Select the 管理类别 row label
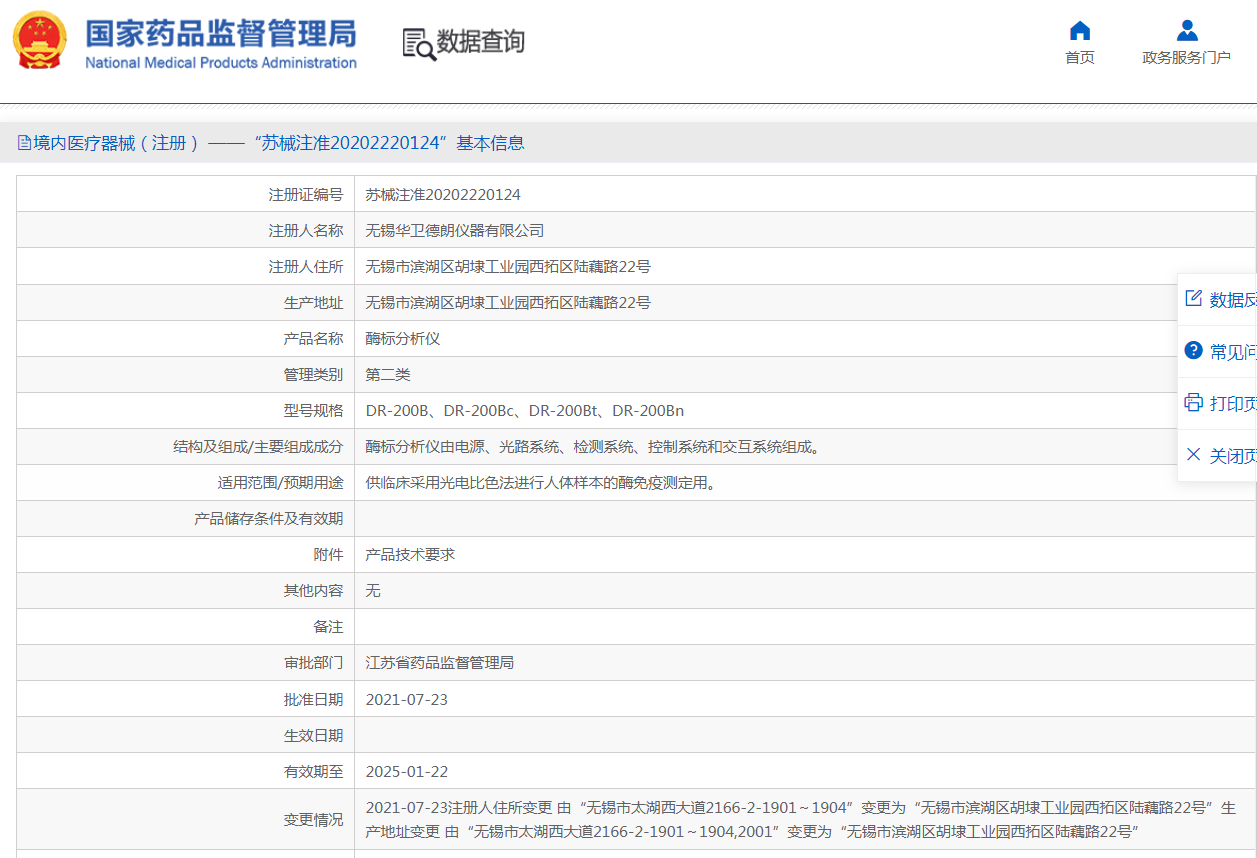Viewport: 1257px width, 858px height. 313,375
